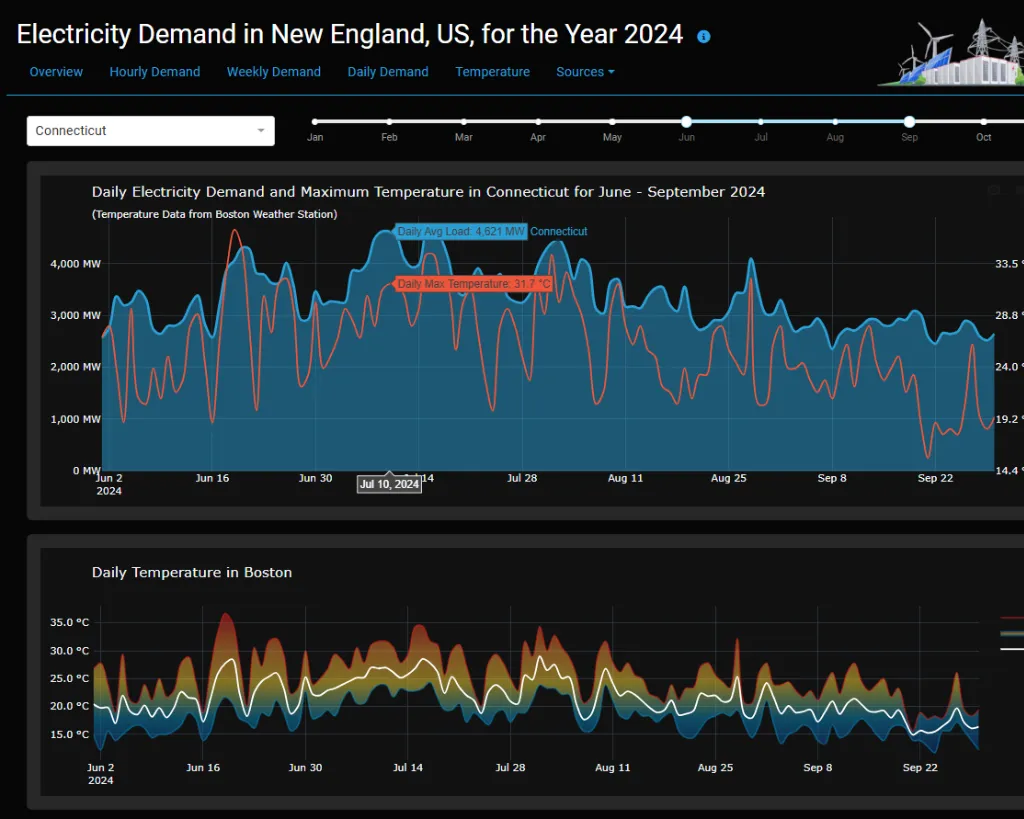This screenshot has height=819, width=1024.
Task: Open the Daily Demand page
Action: point(387,72)
